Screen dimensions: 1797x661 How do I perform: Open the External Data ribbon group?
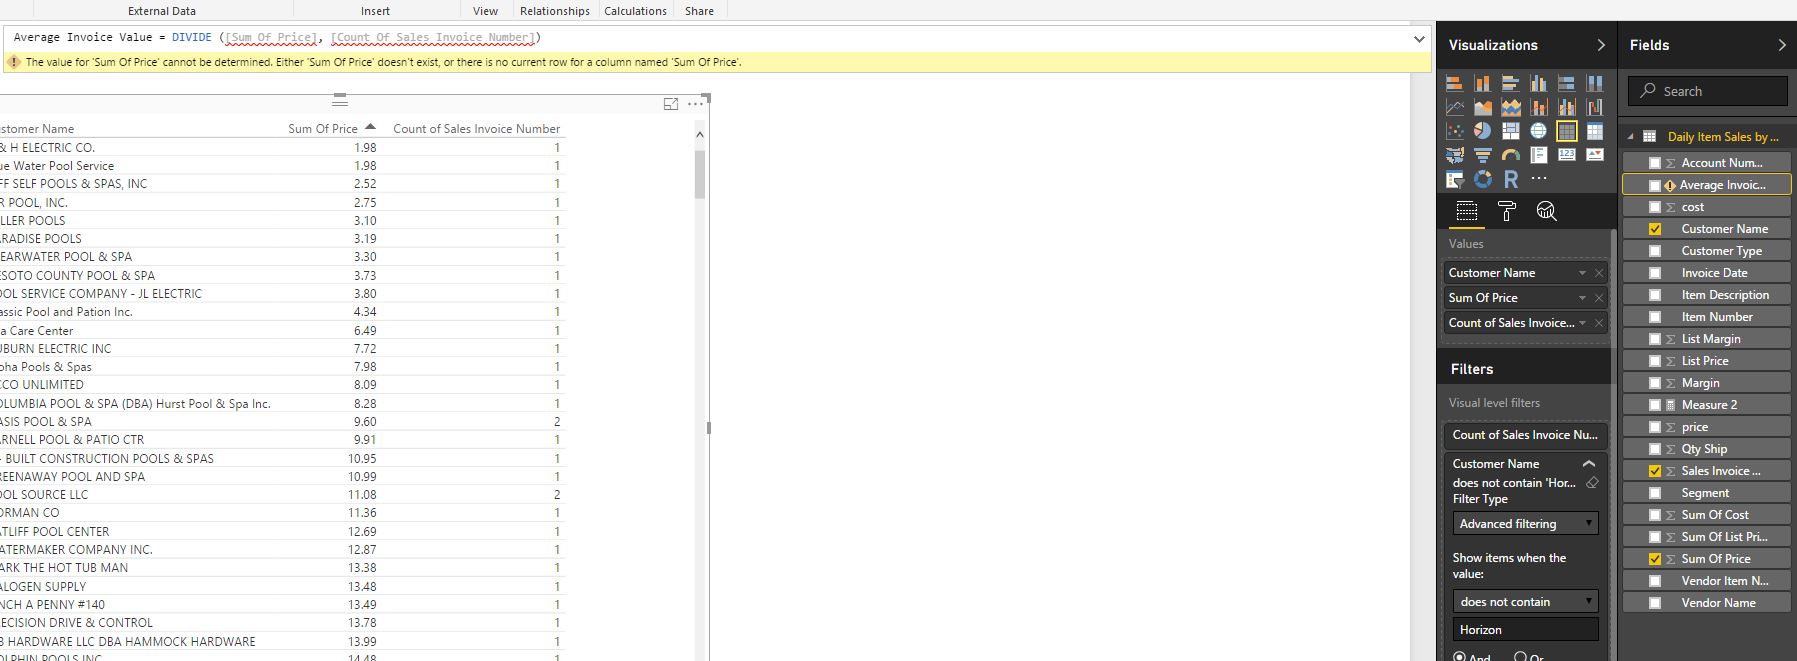coord(162,11)
